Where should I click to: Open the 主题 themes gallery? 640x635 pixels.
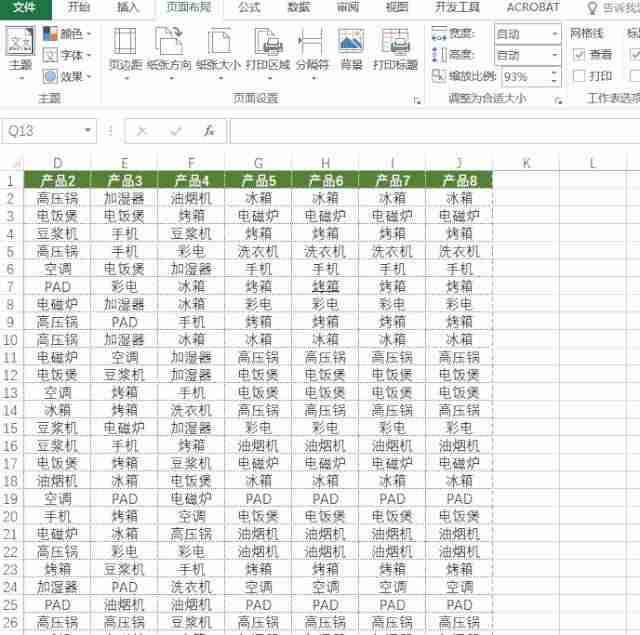20,52
